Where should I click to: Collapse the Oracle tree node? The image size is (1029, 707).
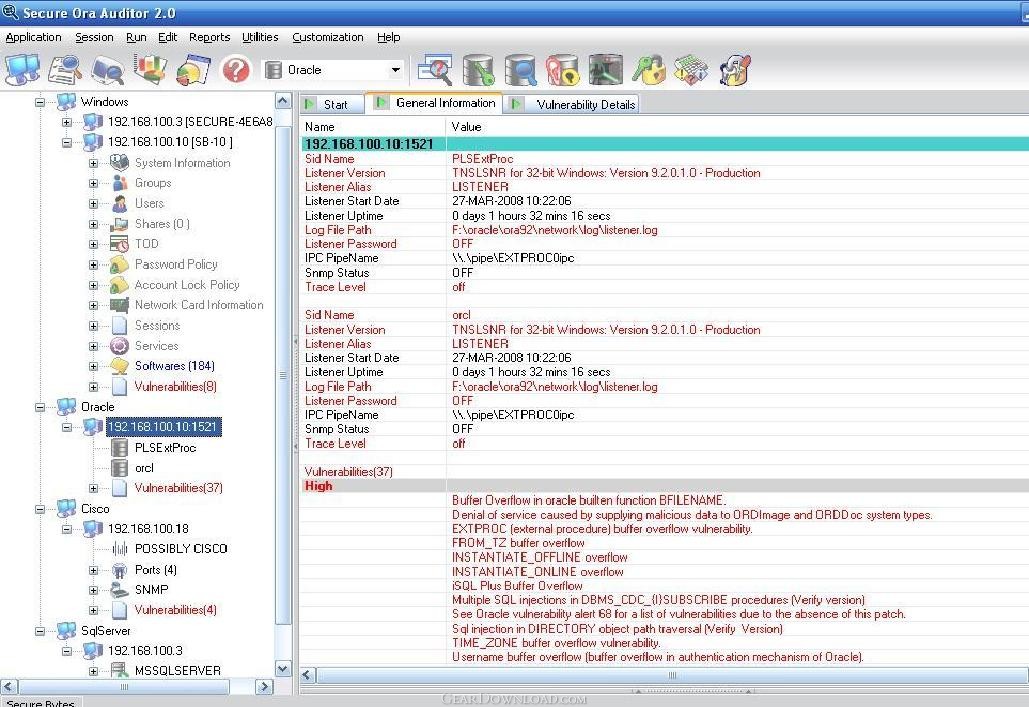click(41, 407)
